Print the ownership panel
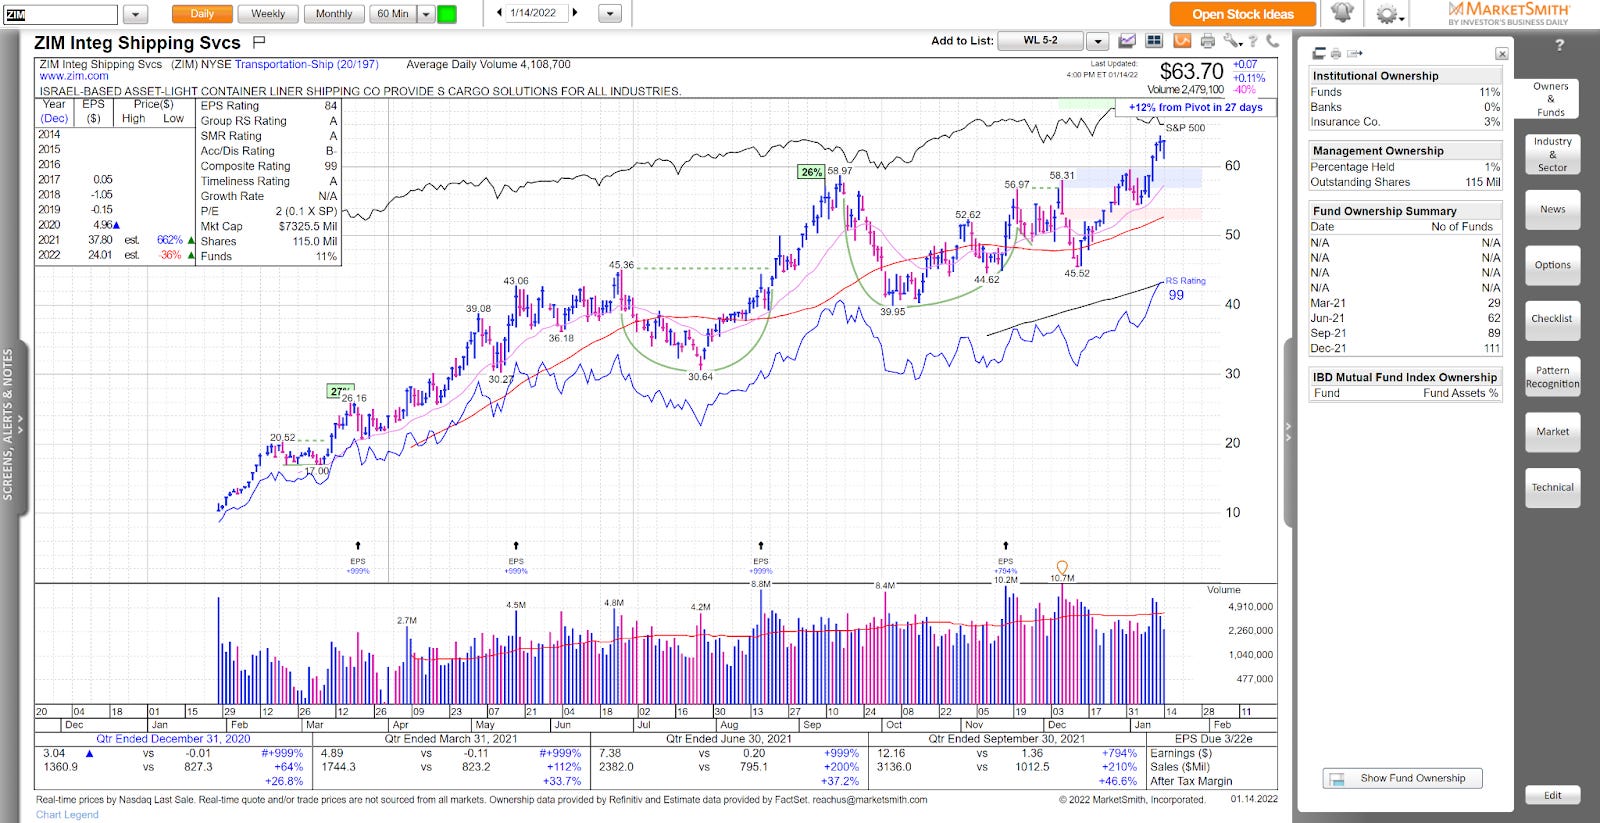This screenshot has height=823, width=1600. point(1336,53)
